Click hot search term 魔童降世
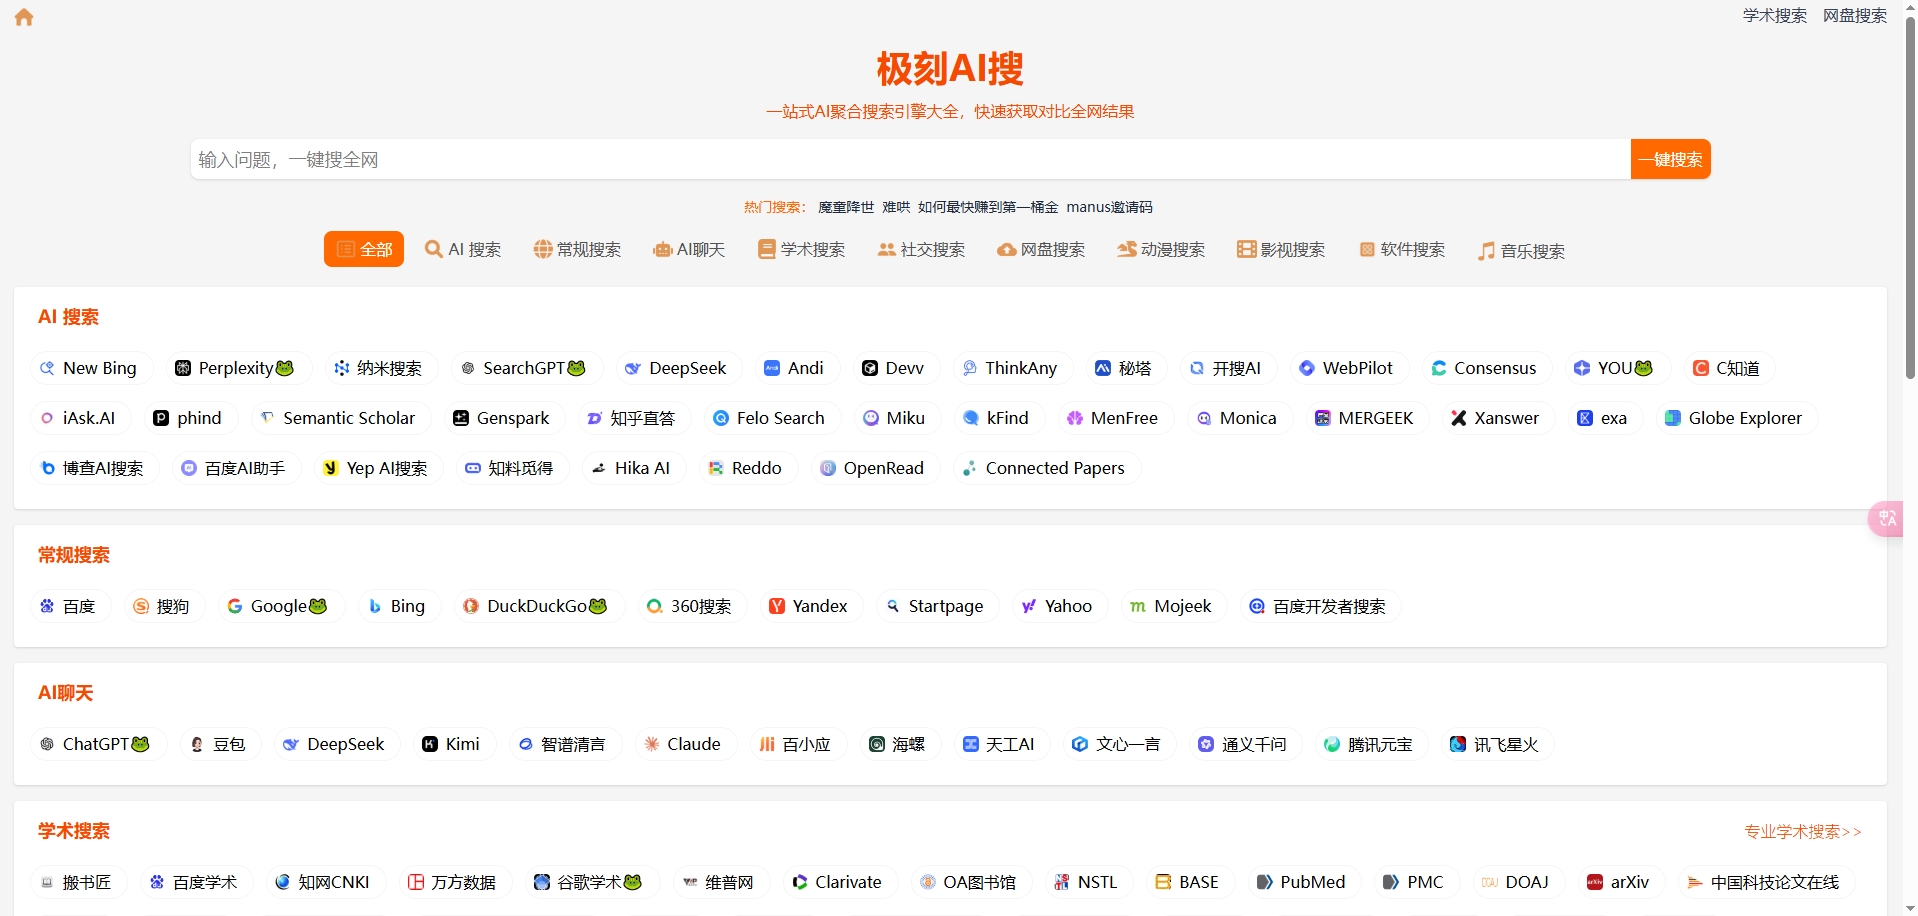The image size is (1918, 916). click(x=846, y=207)
